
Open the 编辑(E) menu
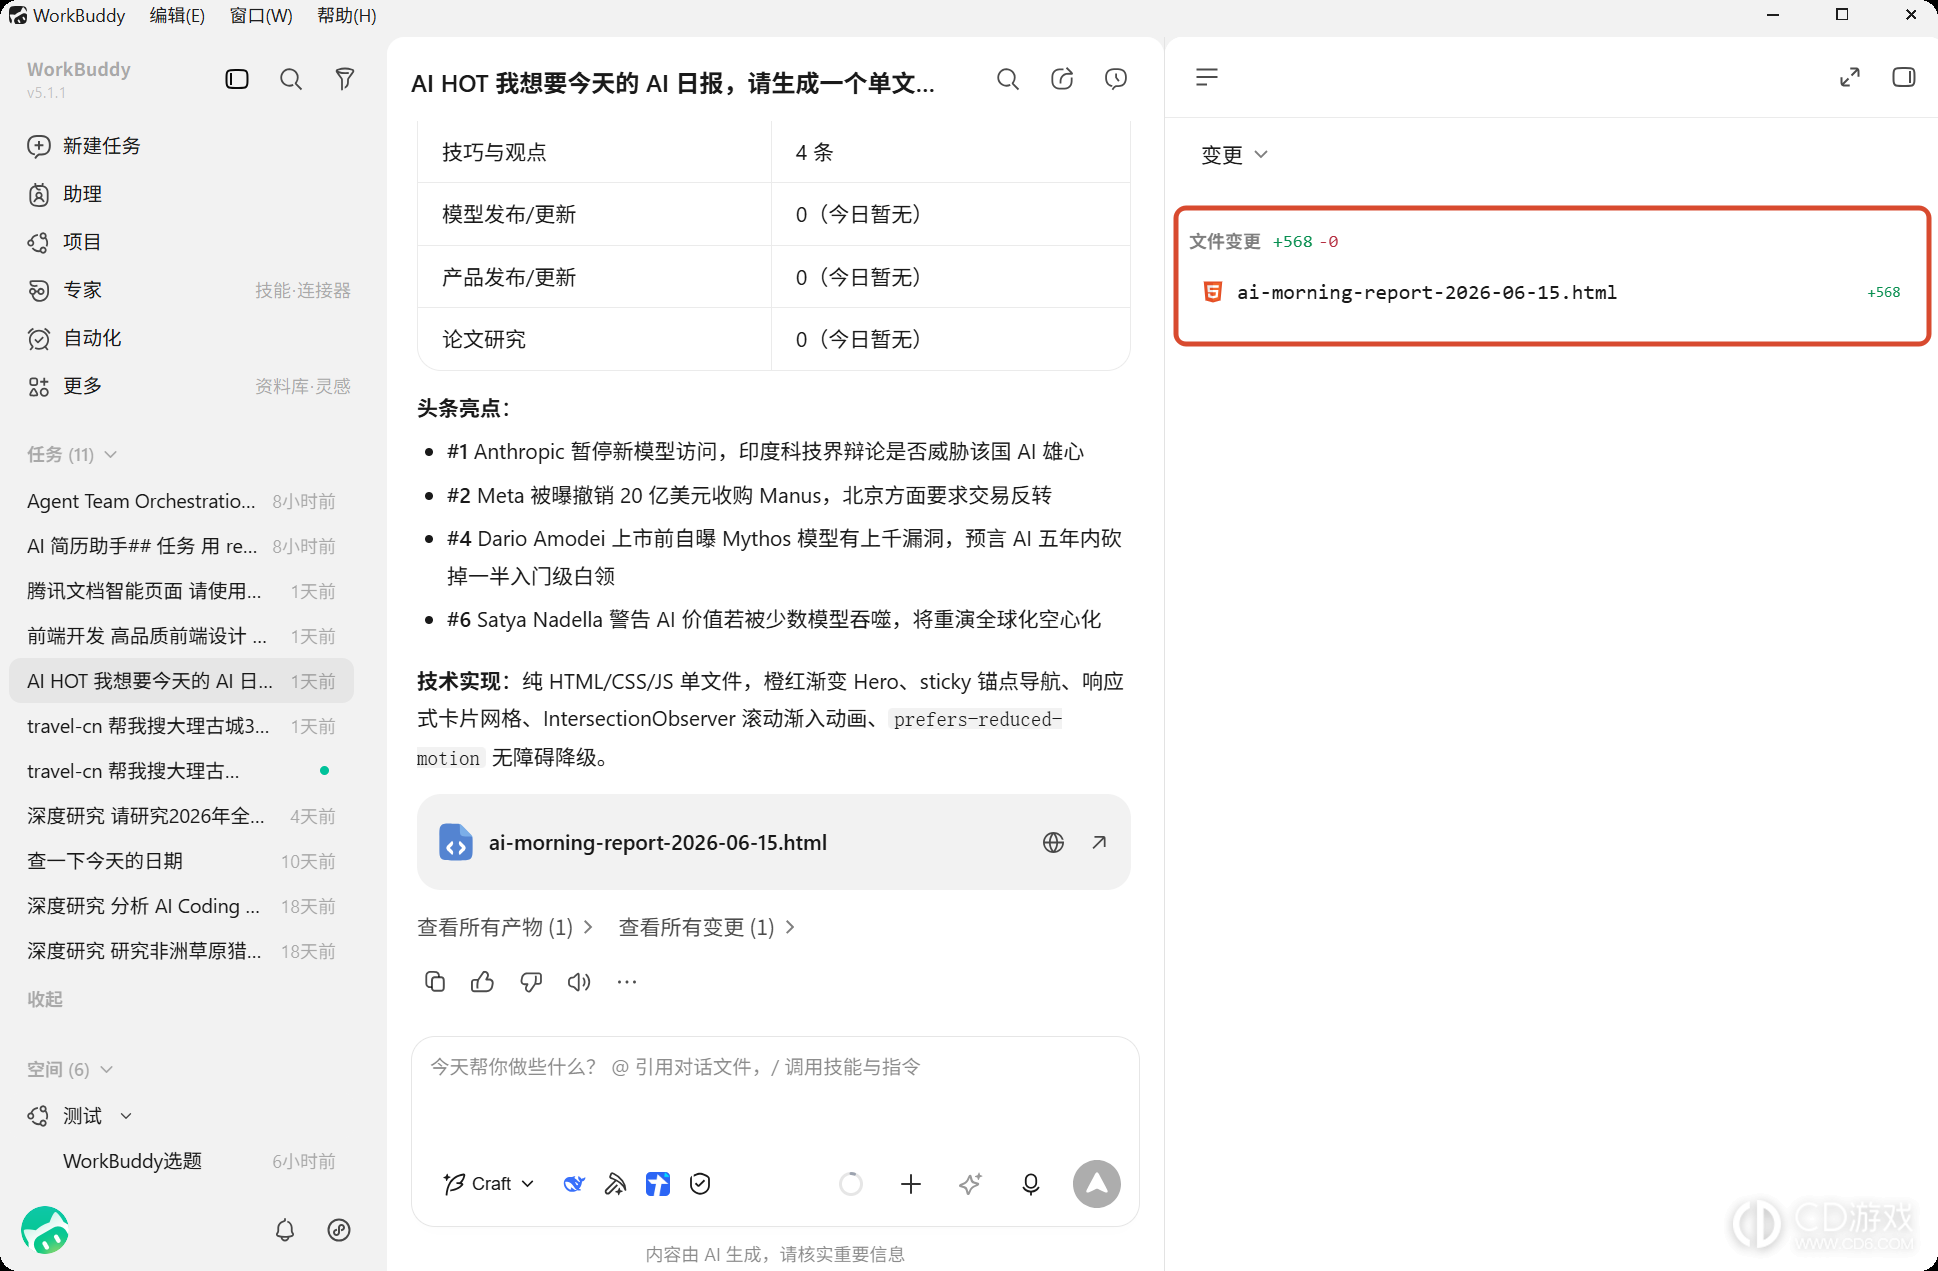[177, 15]
